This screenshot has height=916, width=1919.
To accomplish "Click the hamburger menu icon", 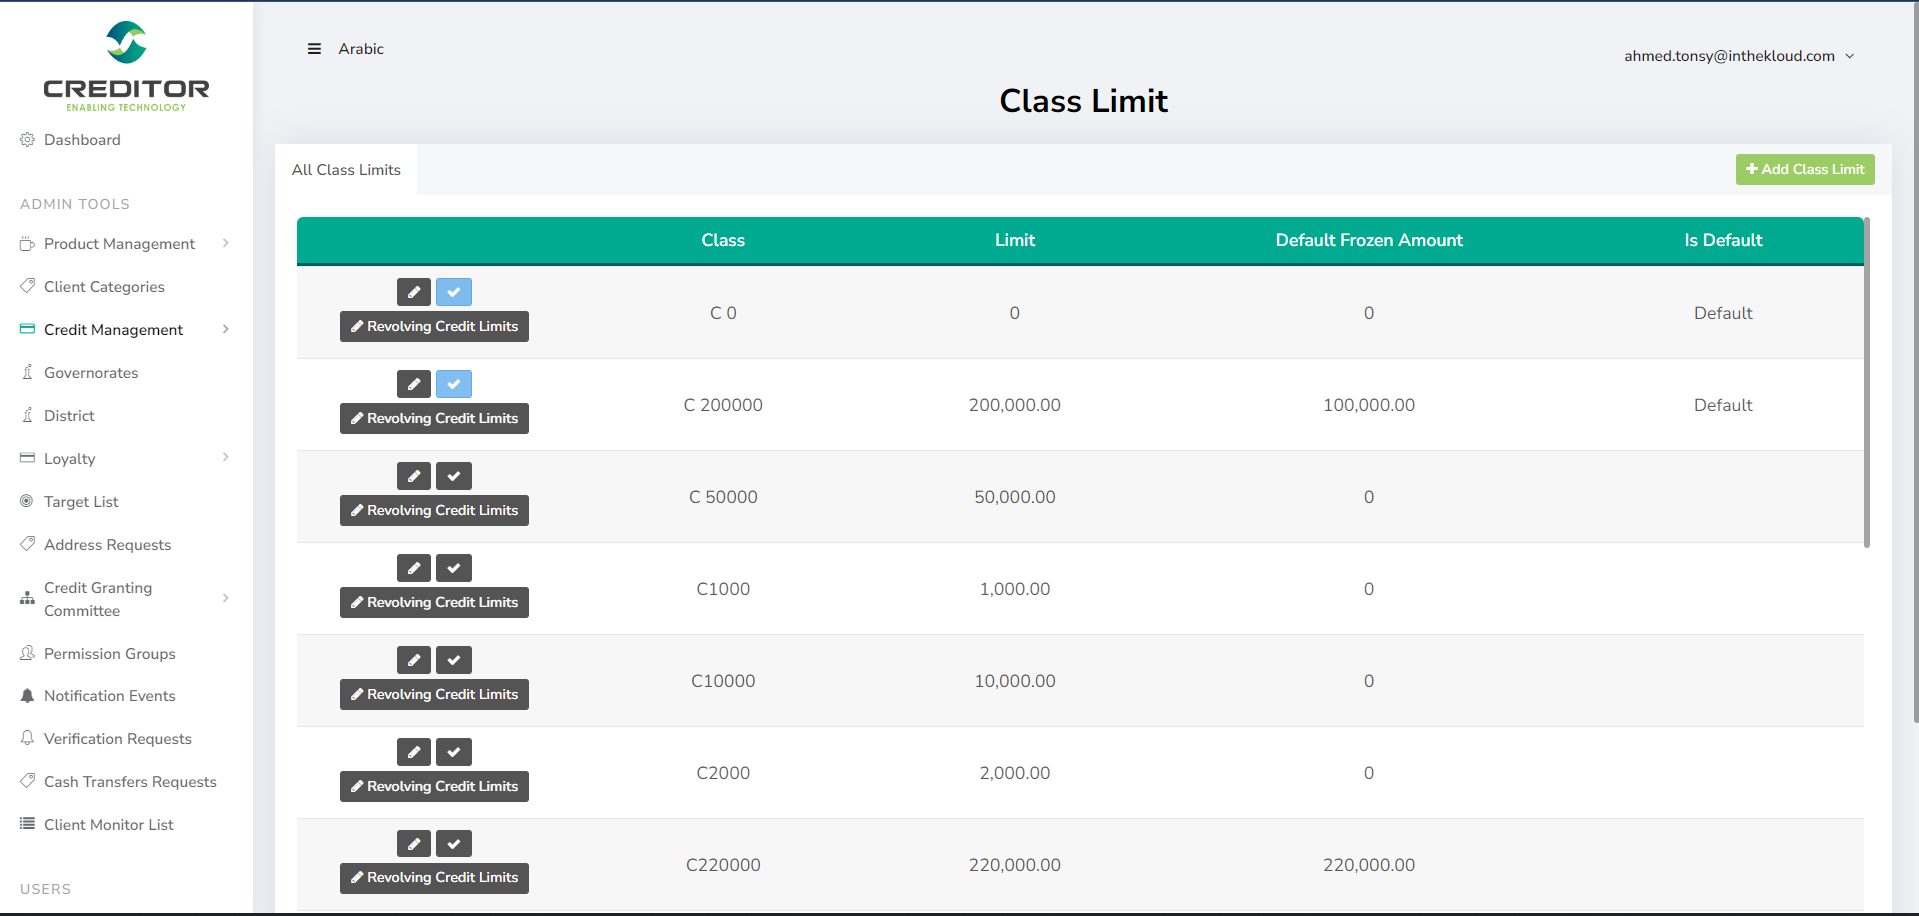I will (x=314, y=49).
